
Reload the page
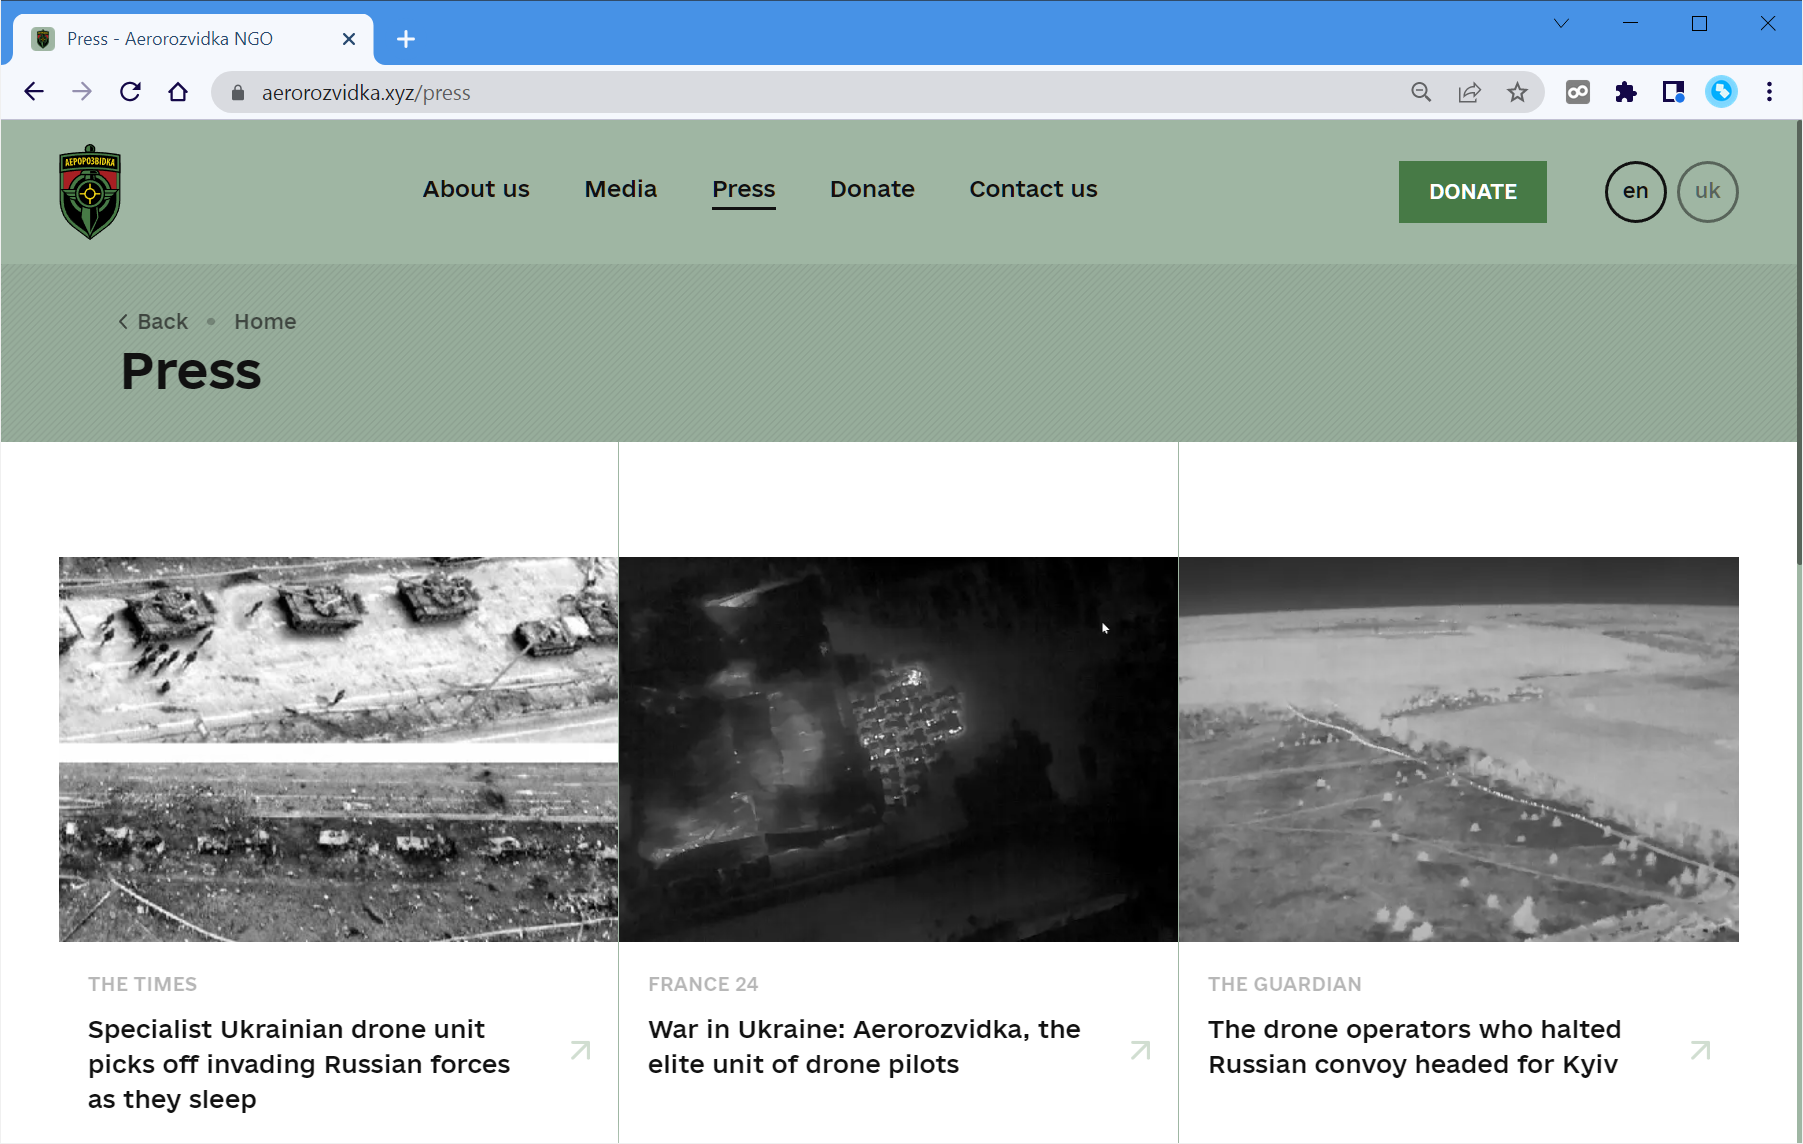coord(130,92)
